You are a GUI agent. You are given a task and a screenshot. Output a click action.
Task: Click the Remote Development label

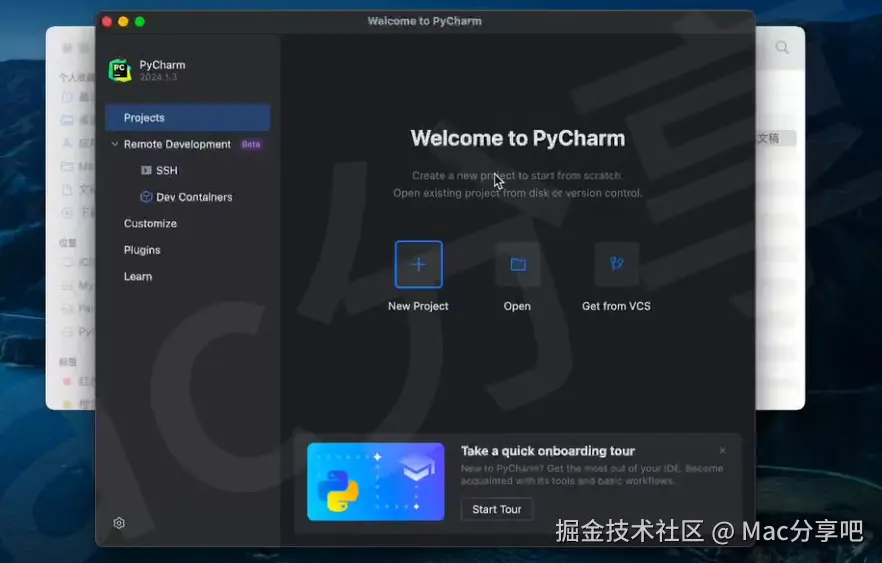click(177, 144)
